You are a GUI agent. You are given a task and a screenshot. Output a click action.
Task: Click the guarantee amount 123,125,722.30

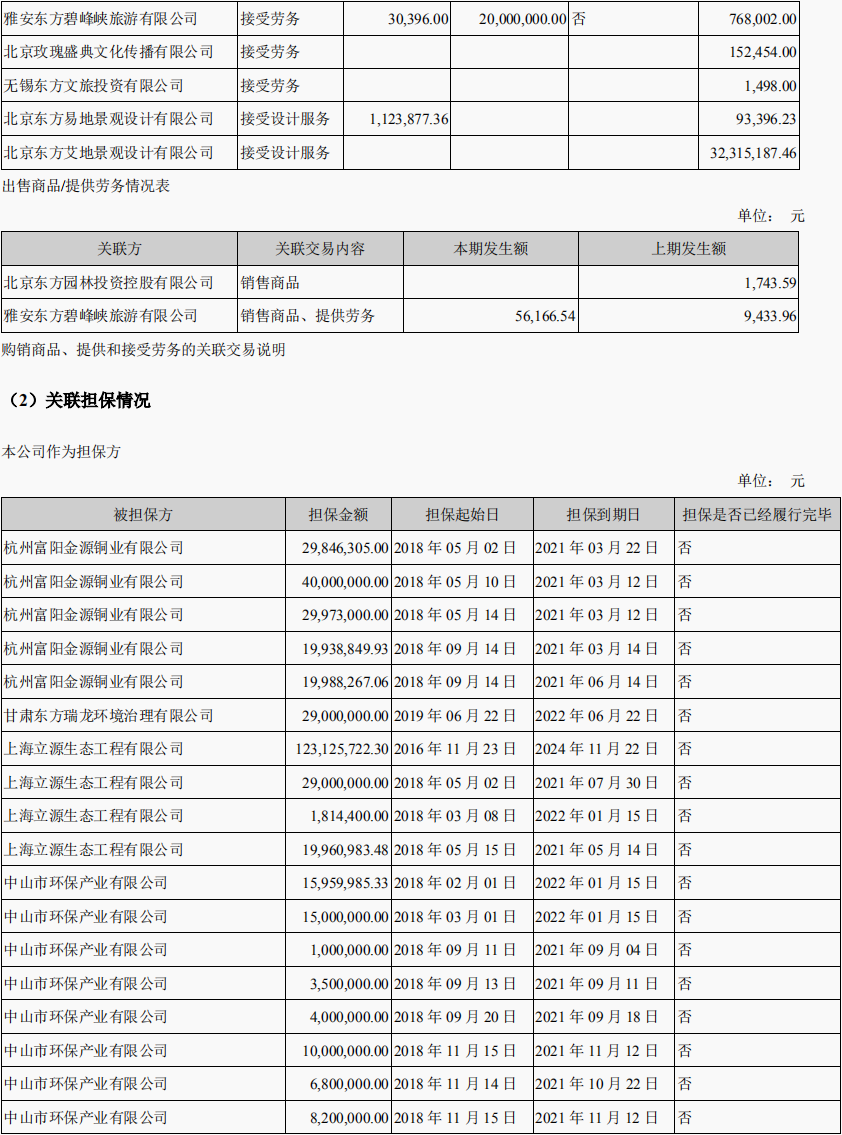click(342, 749)
